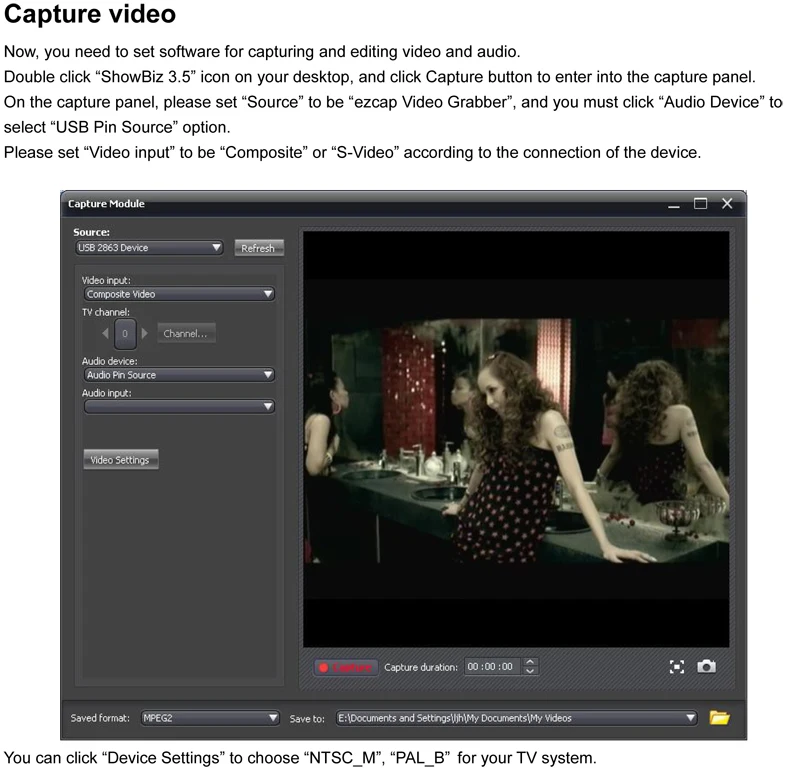This screenshot has height=769, width=800.
Task: Minimize the Capture Module window
Action: (675, 204)
